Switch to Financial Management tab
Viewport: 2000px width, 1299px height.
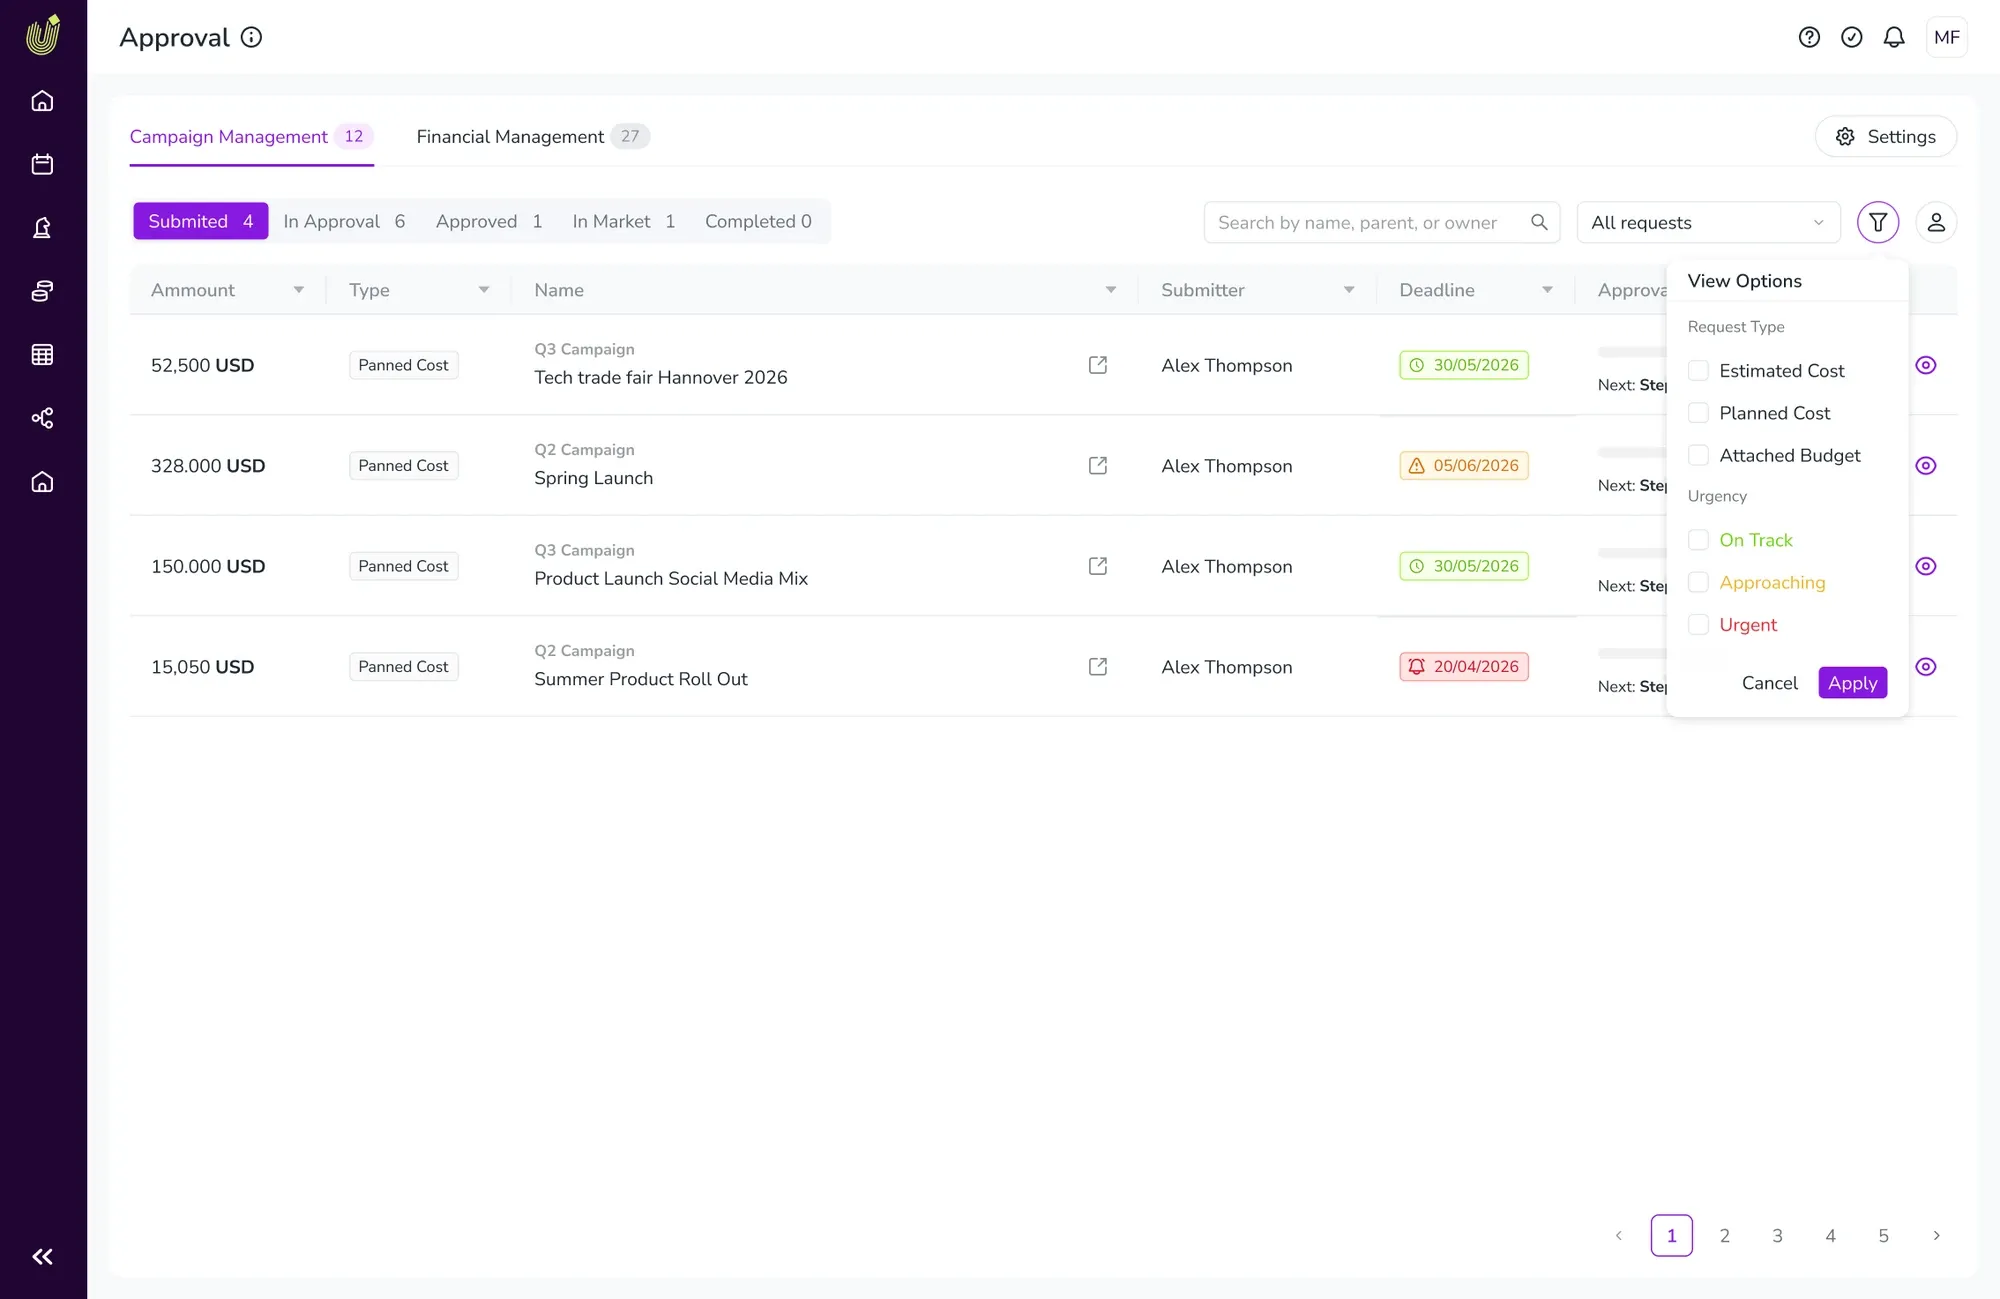click(533, 137)
